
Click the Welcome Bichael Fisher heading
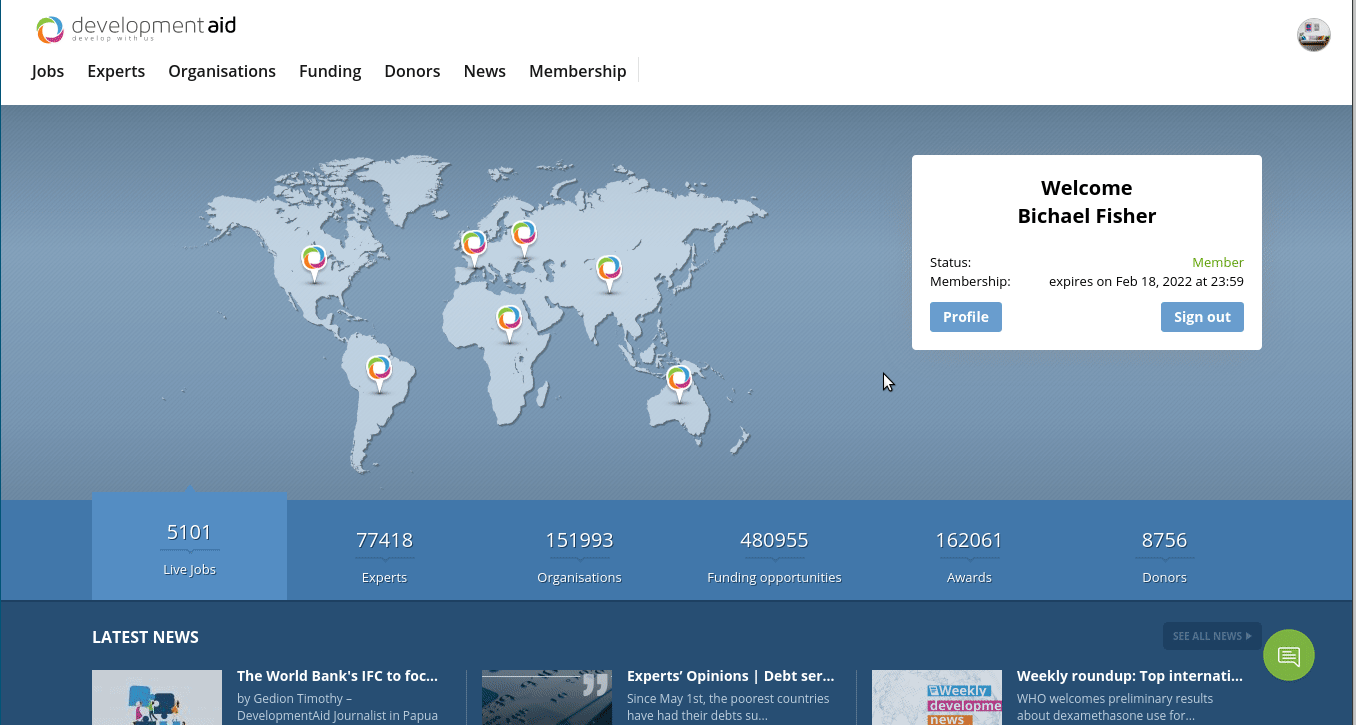[x=1087, y=202]
